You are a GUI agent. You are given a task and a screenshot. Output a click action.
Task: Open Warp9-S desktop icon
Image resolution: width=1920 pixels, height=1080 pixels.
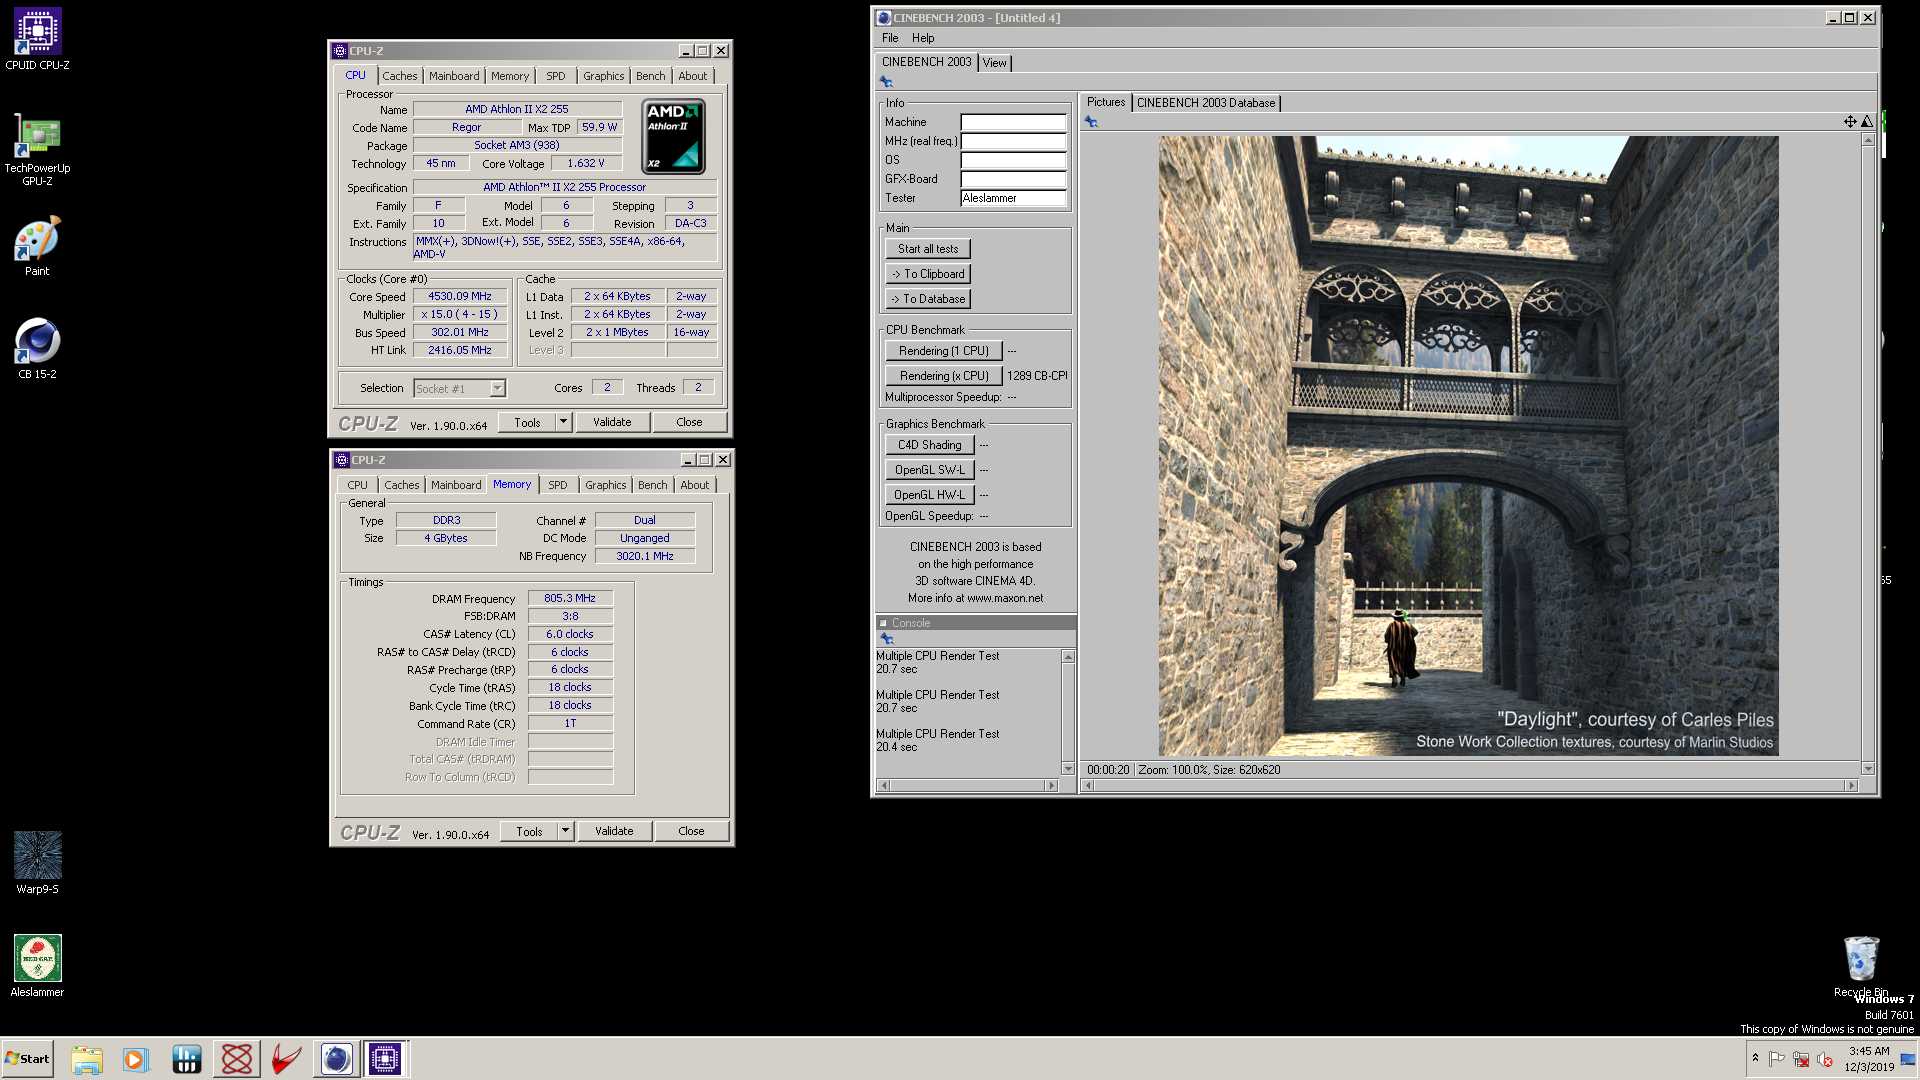[x=37, y=863]
